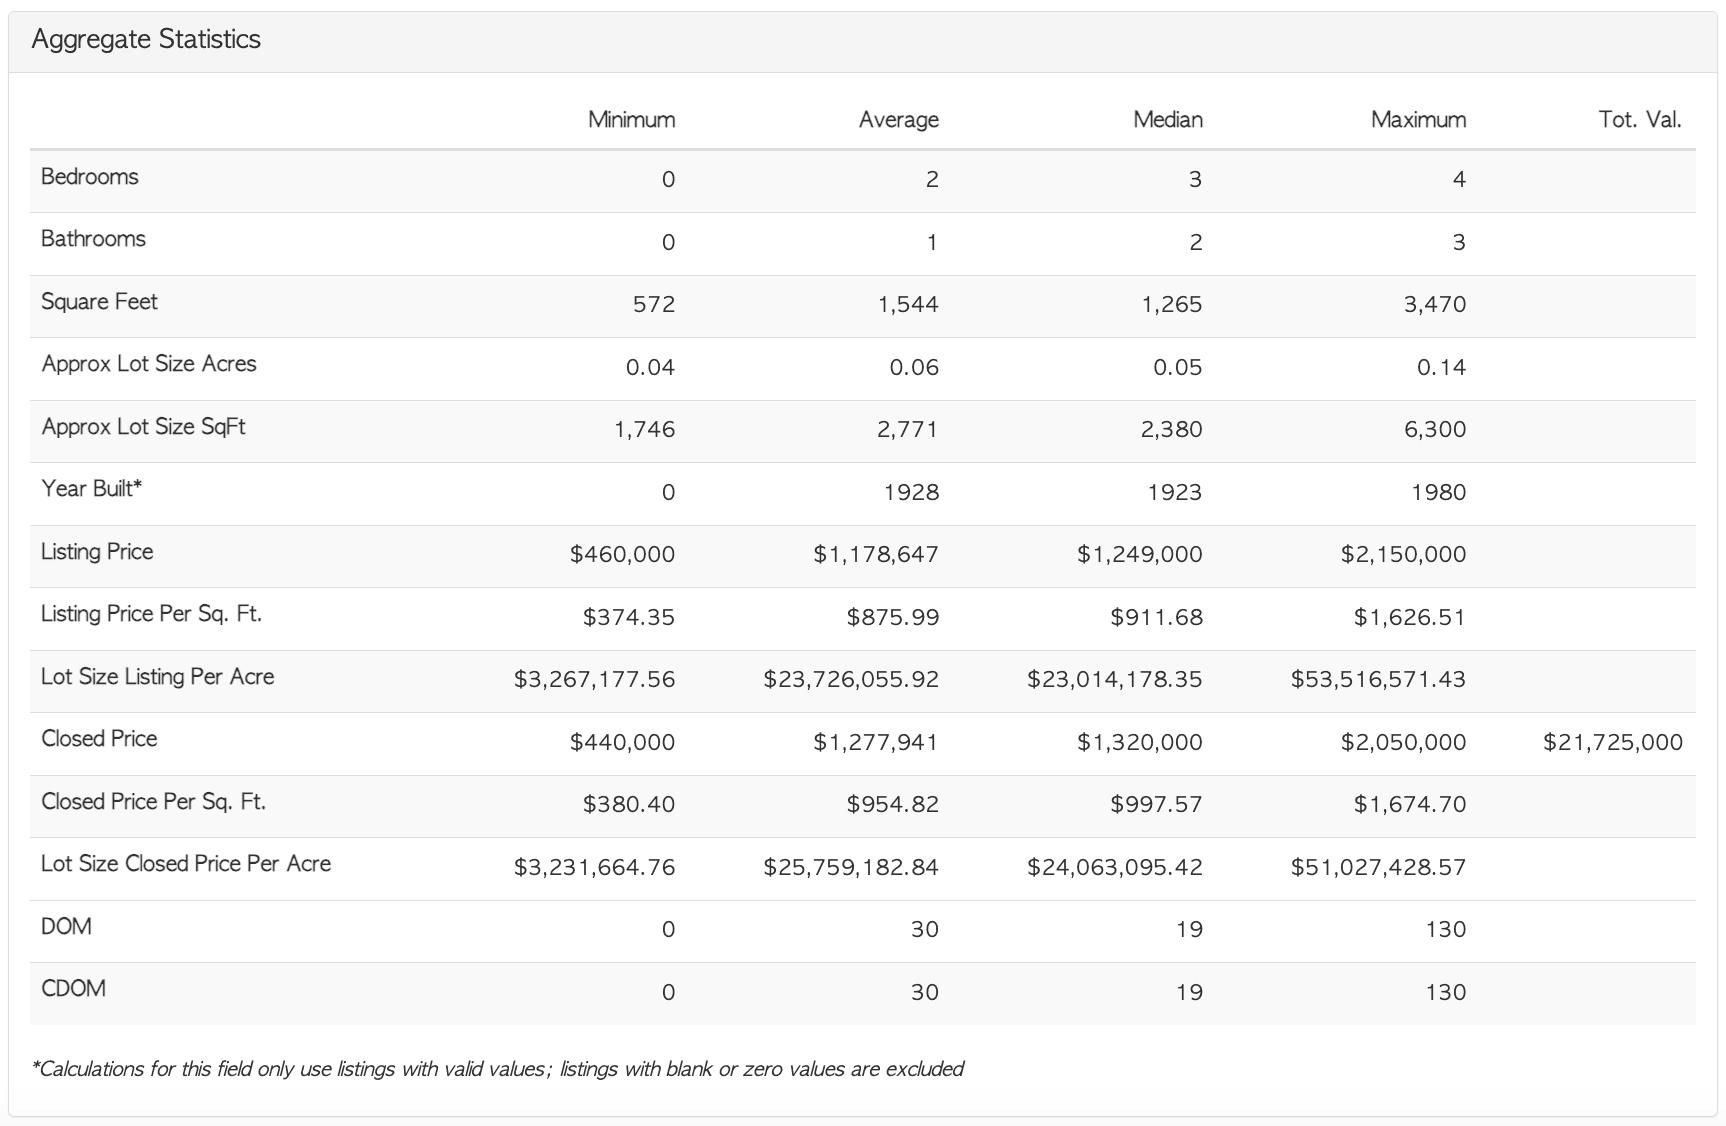Select listing price per sq ft $875.99

(893, 617)
